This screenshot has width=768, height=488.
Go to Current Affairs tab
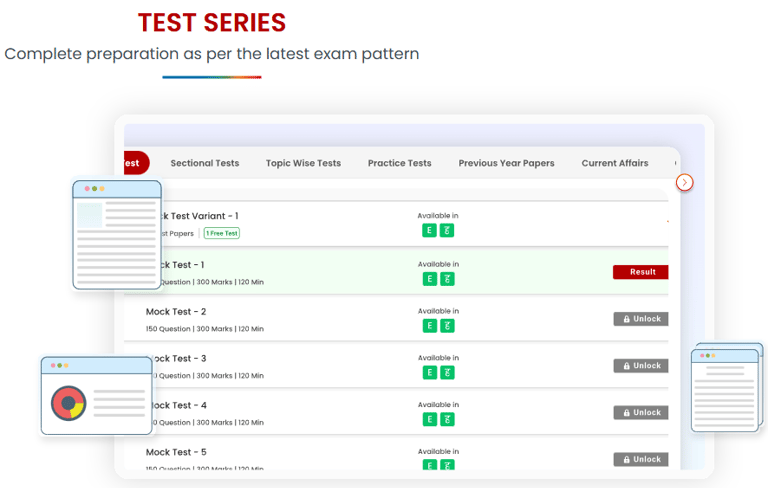tap(615, 163)
